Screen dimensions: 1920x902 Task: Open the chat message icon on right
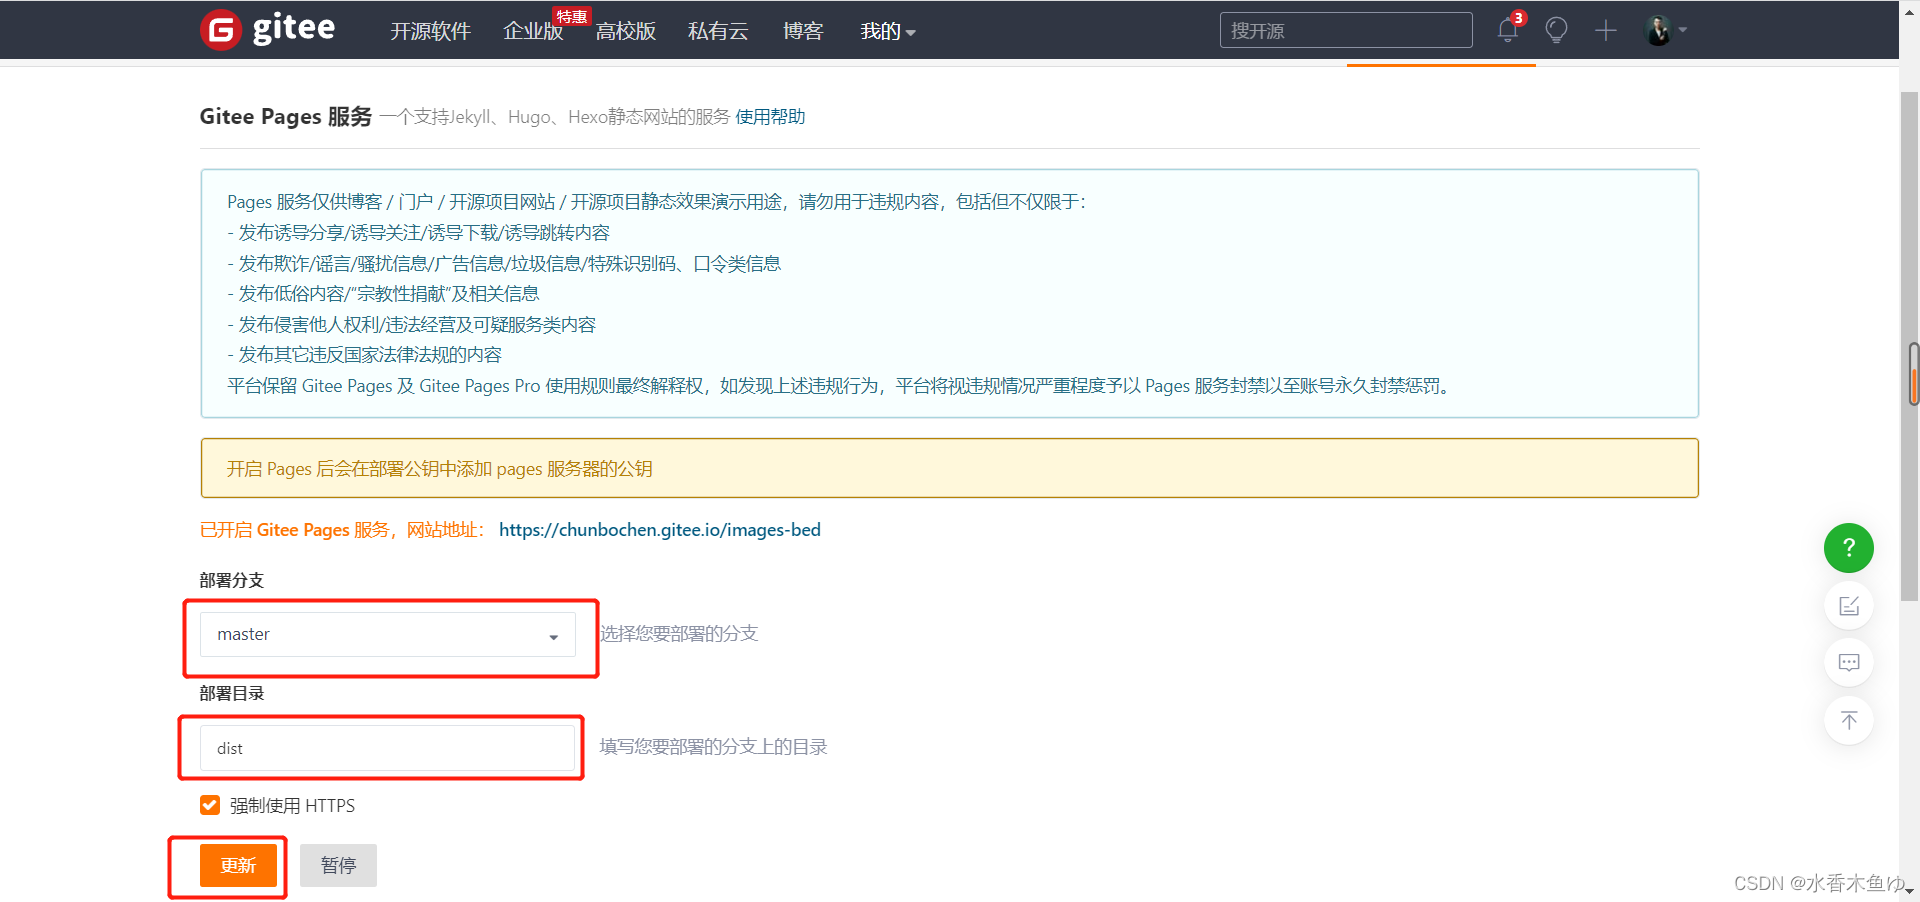click(1849, 662)
